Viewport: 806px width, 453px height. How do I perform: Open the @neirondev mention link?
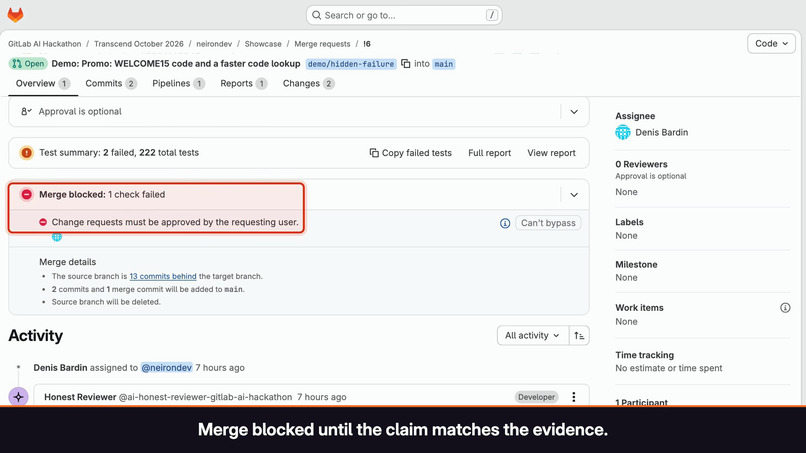click(x=167, y=368)
